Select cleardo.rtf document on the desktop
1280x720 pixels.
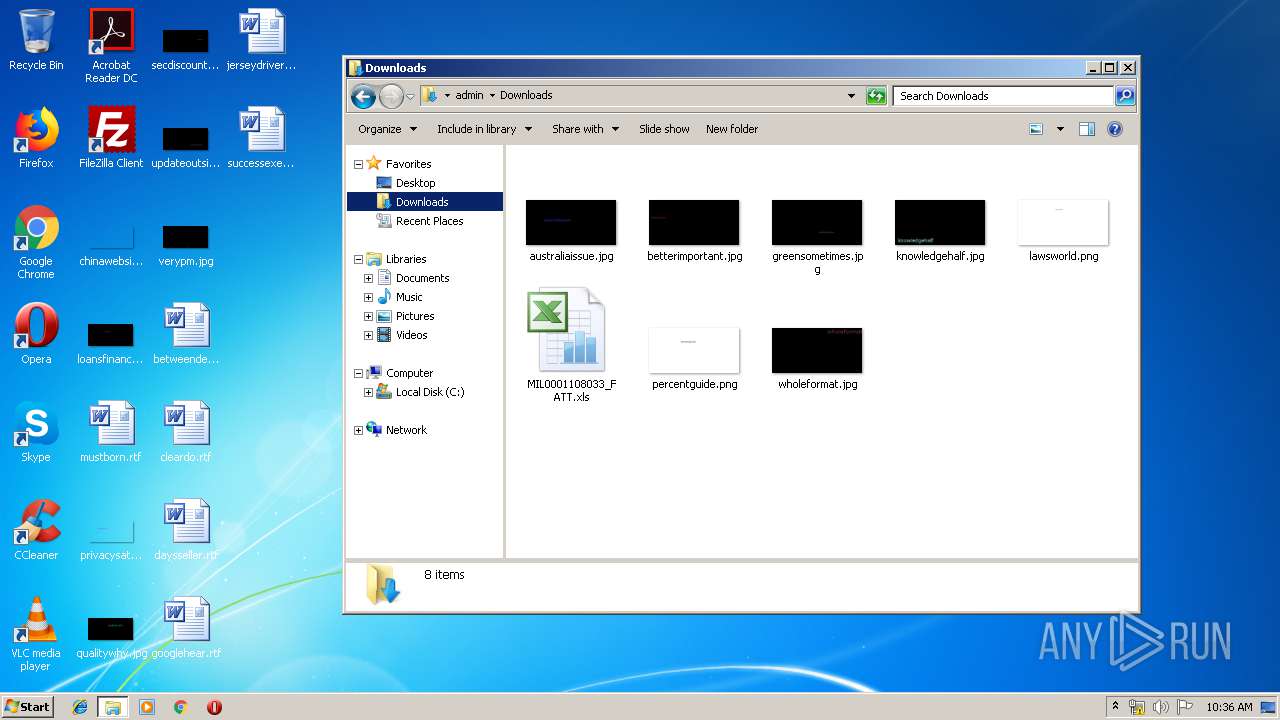pyautogui.click(x=186, y=432)
